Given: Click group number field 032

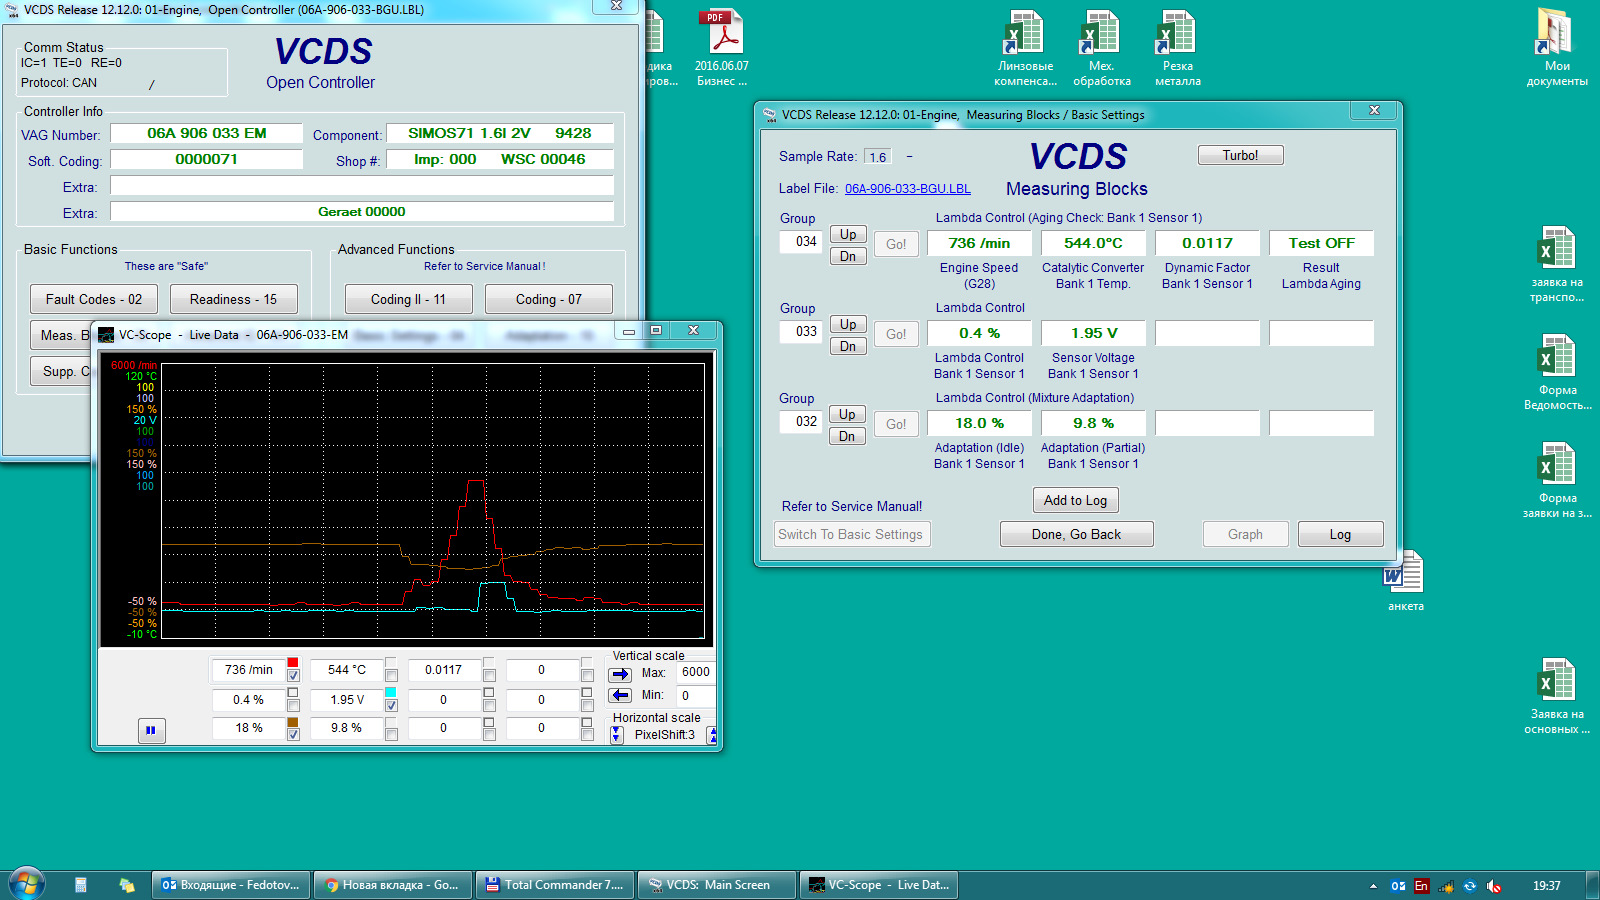Looking at the screenshot, I should (801, 421).
